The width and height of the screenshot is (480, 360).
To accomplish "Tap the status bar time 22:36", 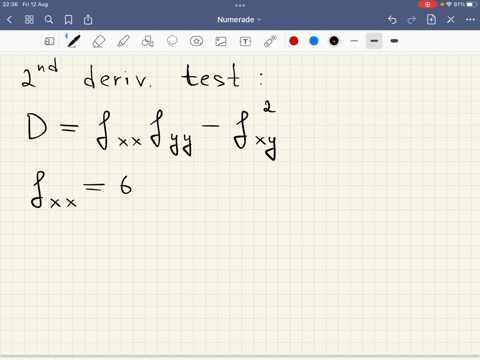I will tap(10, 4).
